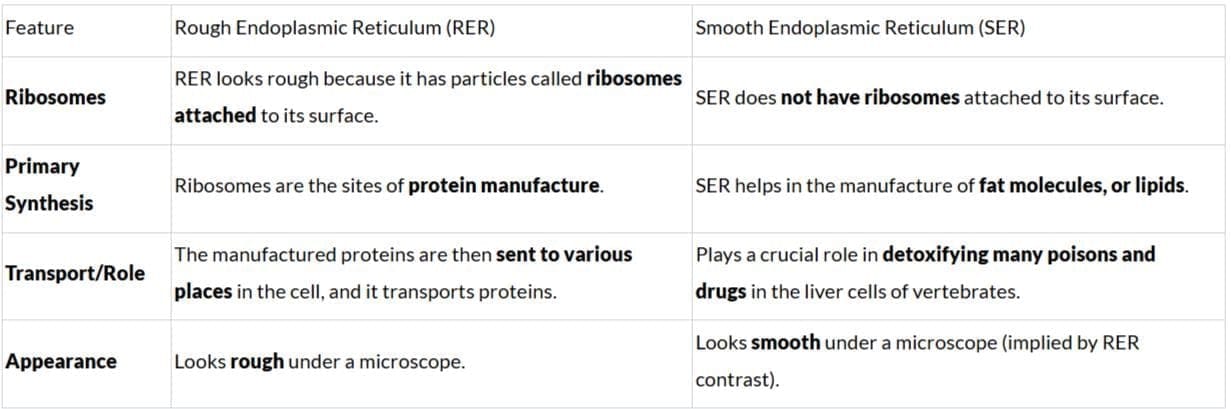Screen dimensions: 1231x409
Task: Click the bold "ribosomes attached" text
Action: pos(634,78)
